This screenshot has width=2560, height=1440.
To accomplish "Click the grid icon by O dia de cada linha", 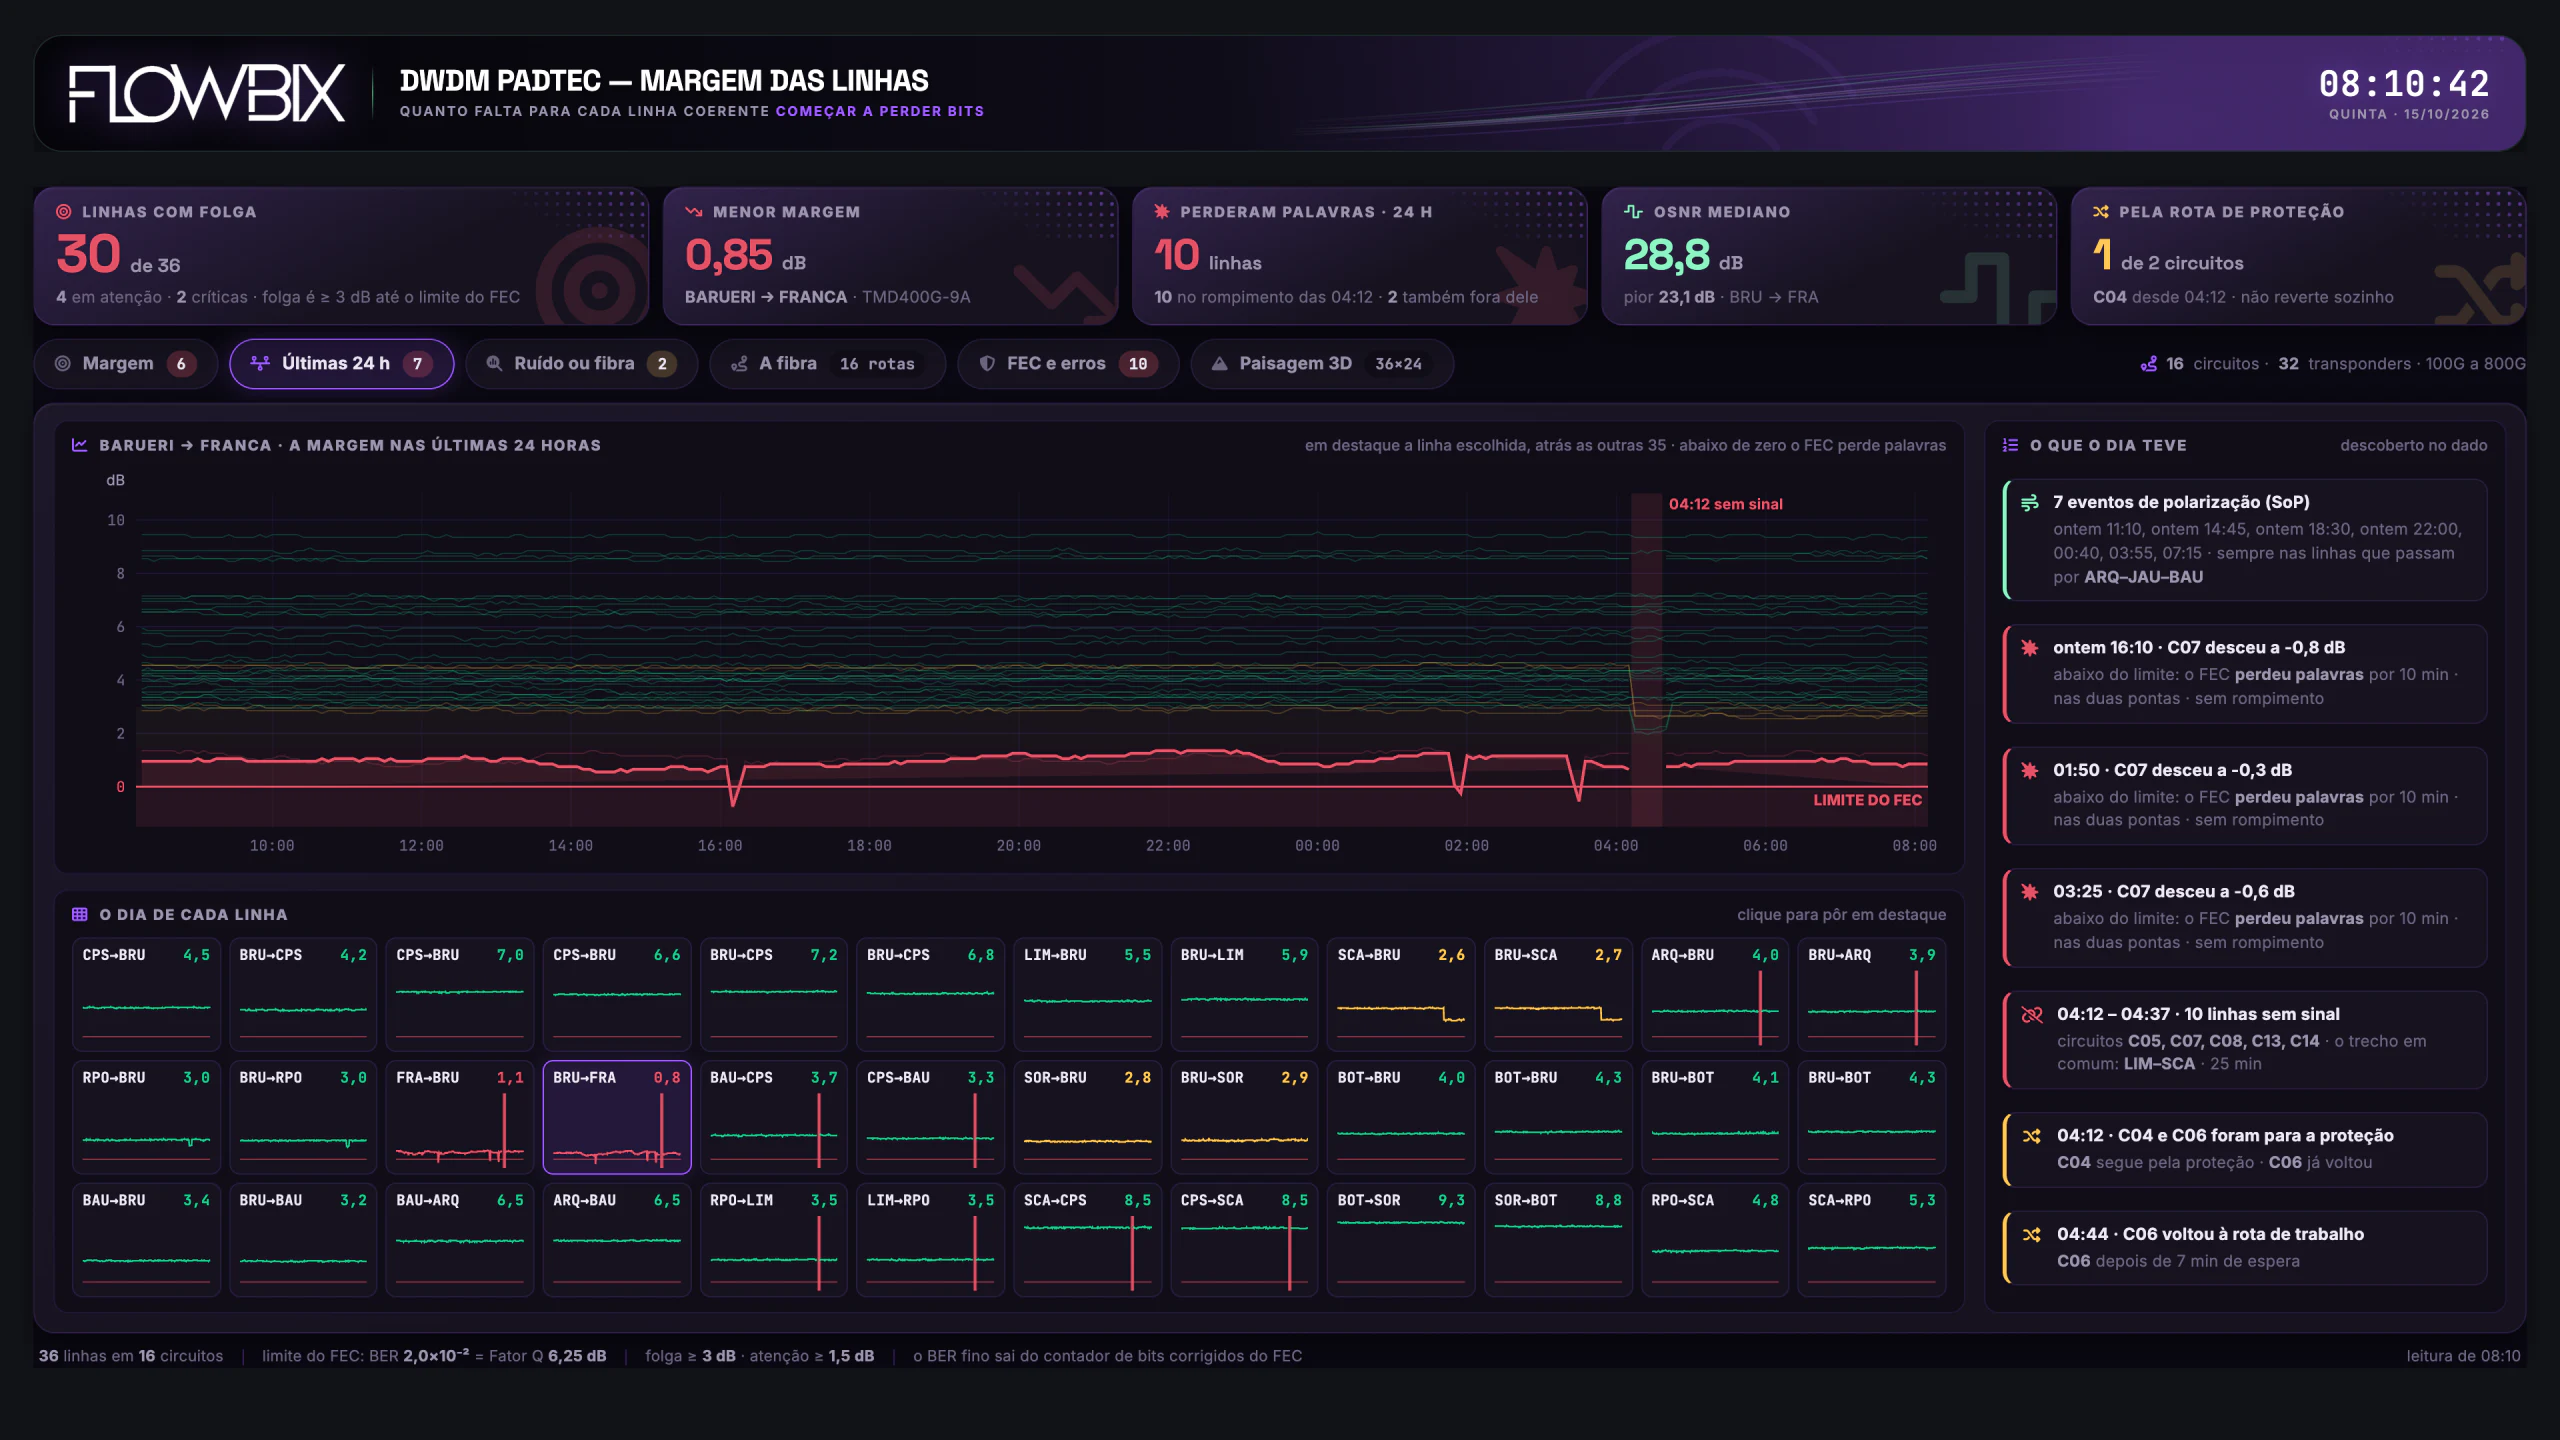I will [80, 914].
